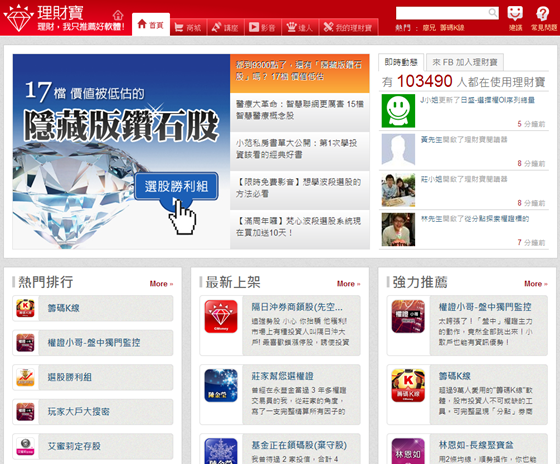The width and height of the screenshot is (560, 464).
Task: Click the diamond logo of 理財寶
Action: tap(18, 18)
